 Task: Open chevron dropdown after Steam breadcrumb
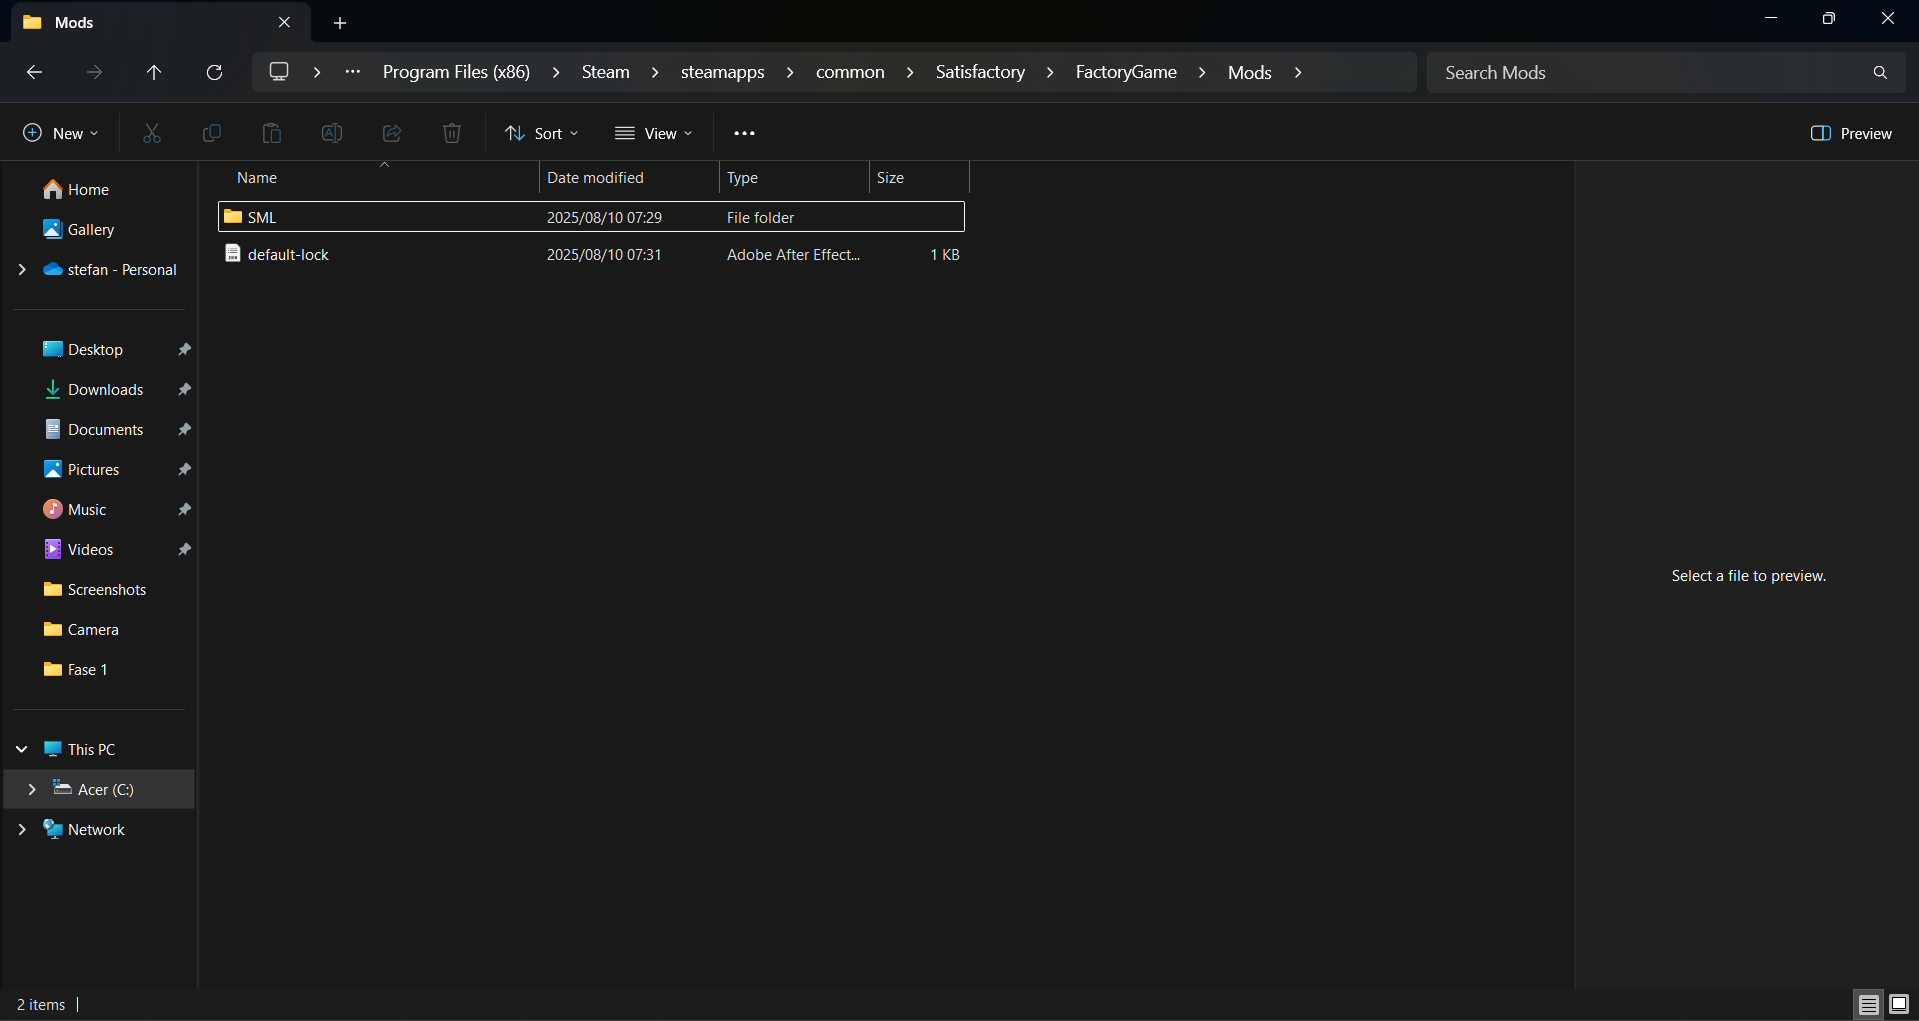coord(655,72)
